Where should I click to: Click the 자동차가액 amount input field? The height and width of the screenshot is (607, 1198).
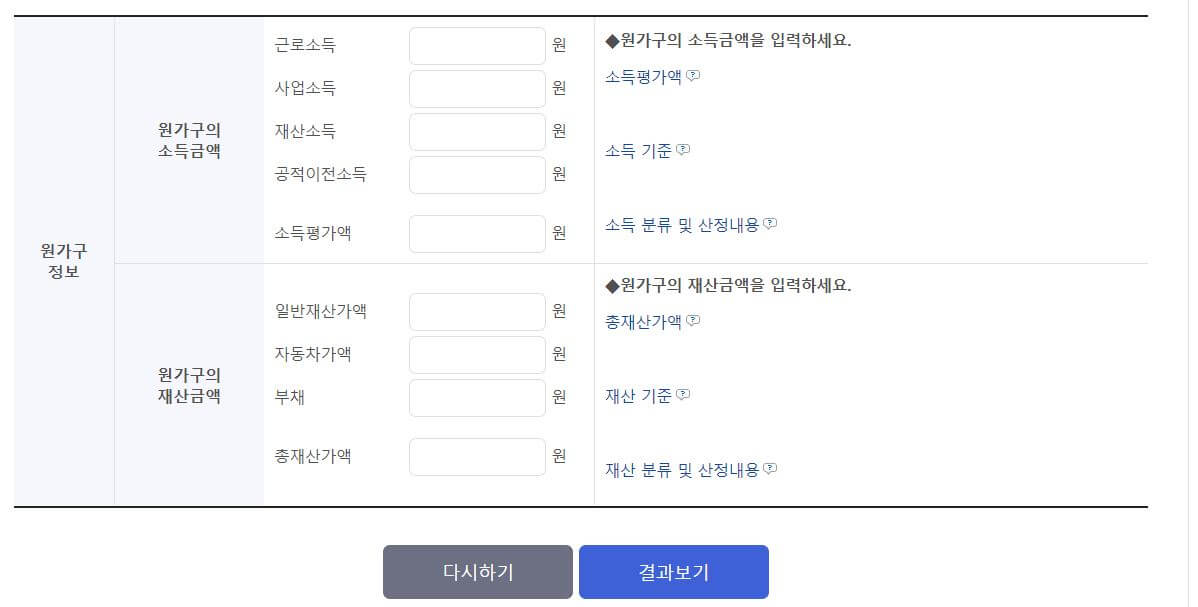(477, 354)
